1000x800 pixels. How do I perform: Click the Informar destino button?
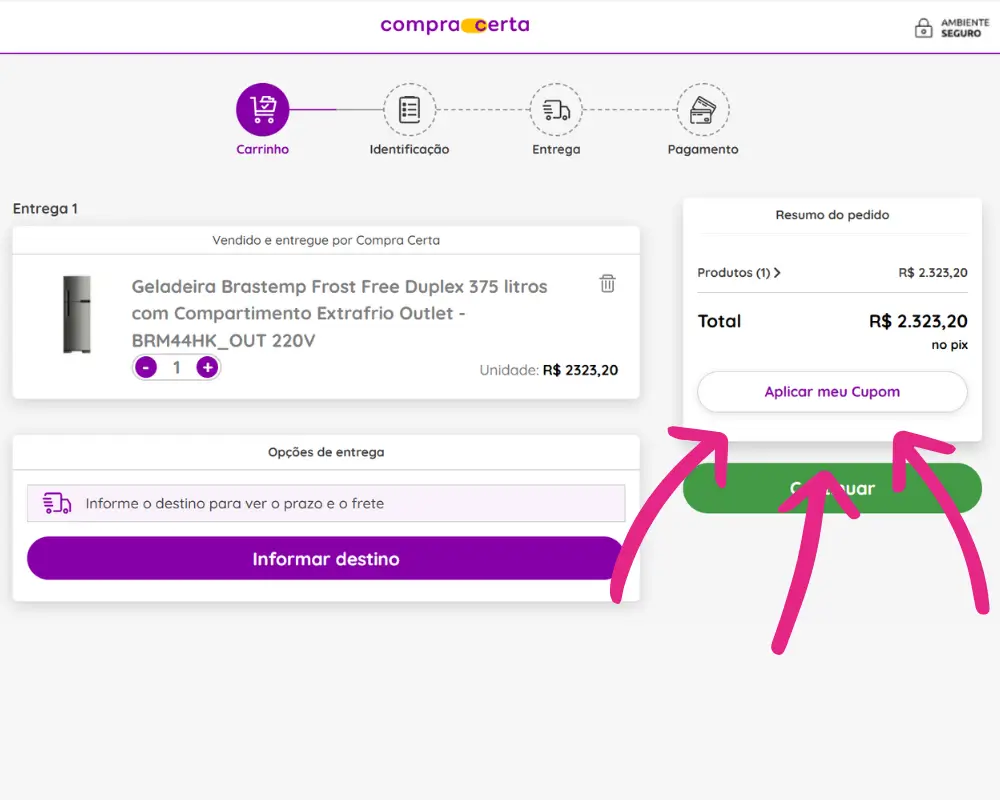(x=325, y=558)
